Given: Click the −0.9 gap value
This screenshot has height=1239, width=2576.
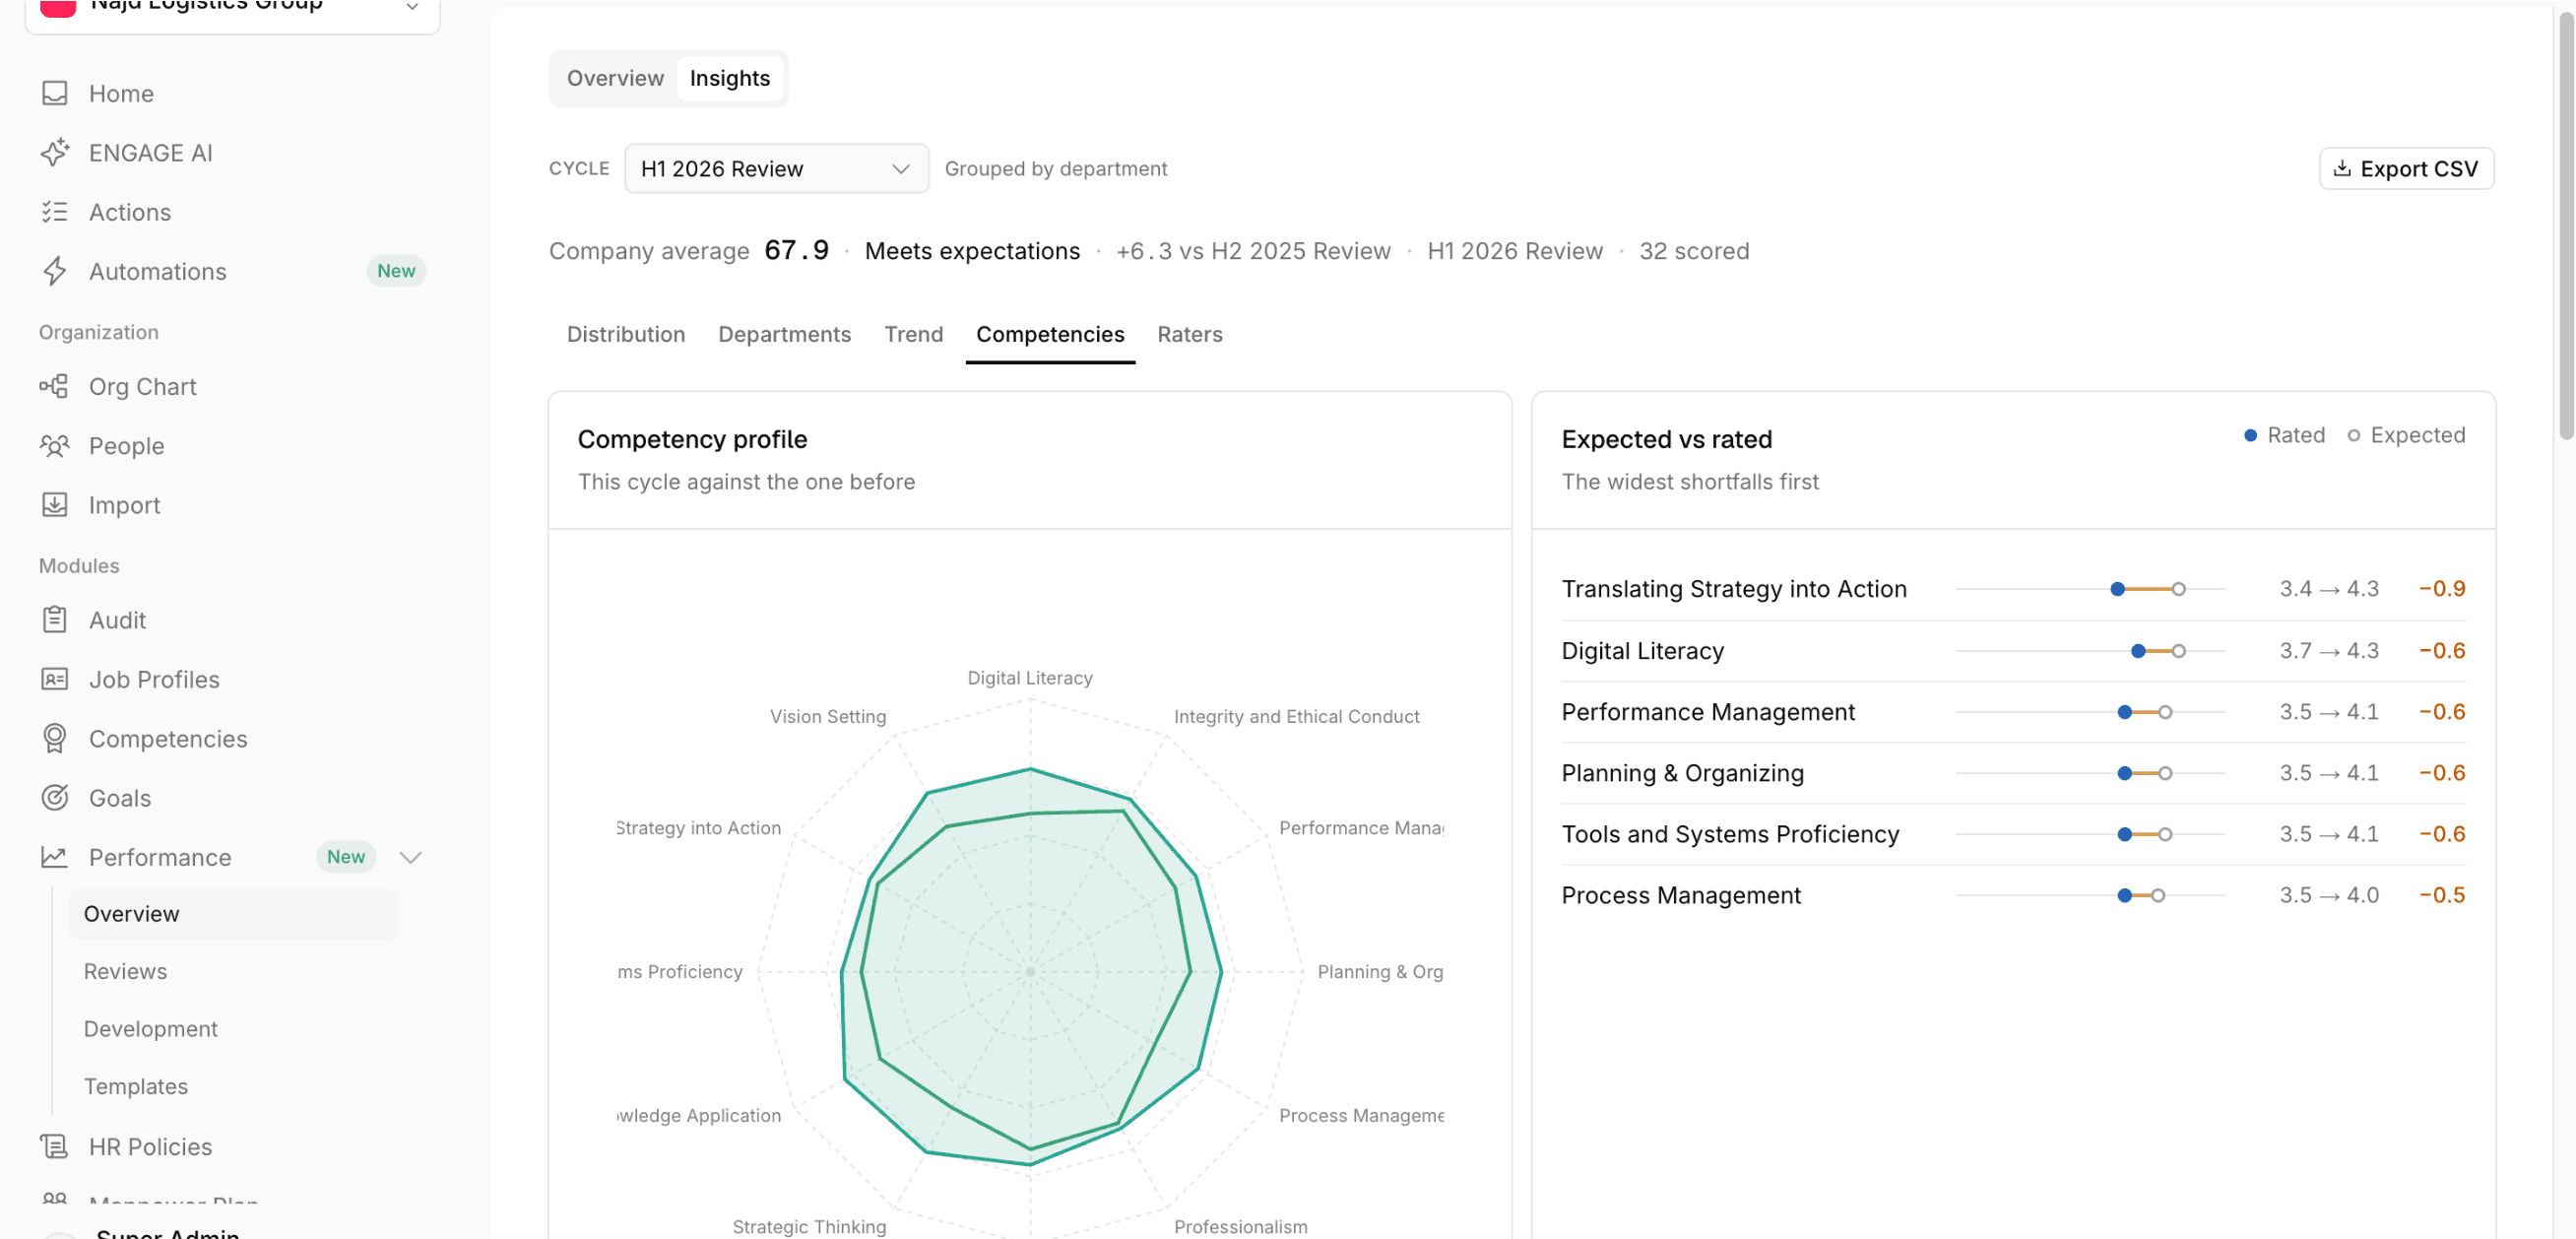Looking at the screenshot, I should 2441,589.
